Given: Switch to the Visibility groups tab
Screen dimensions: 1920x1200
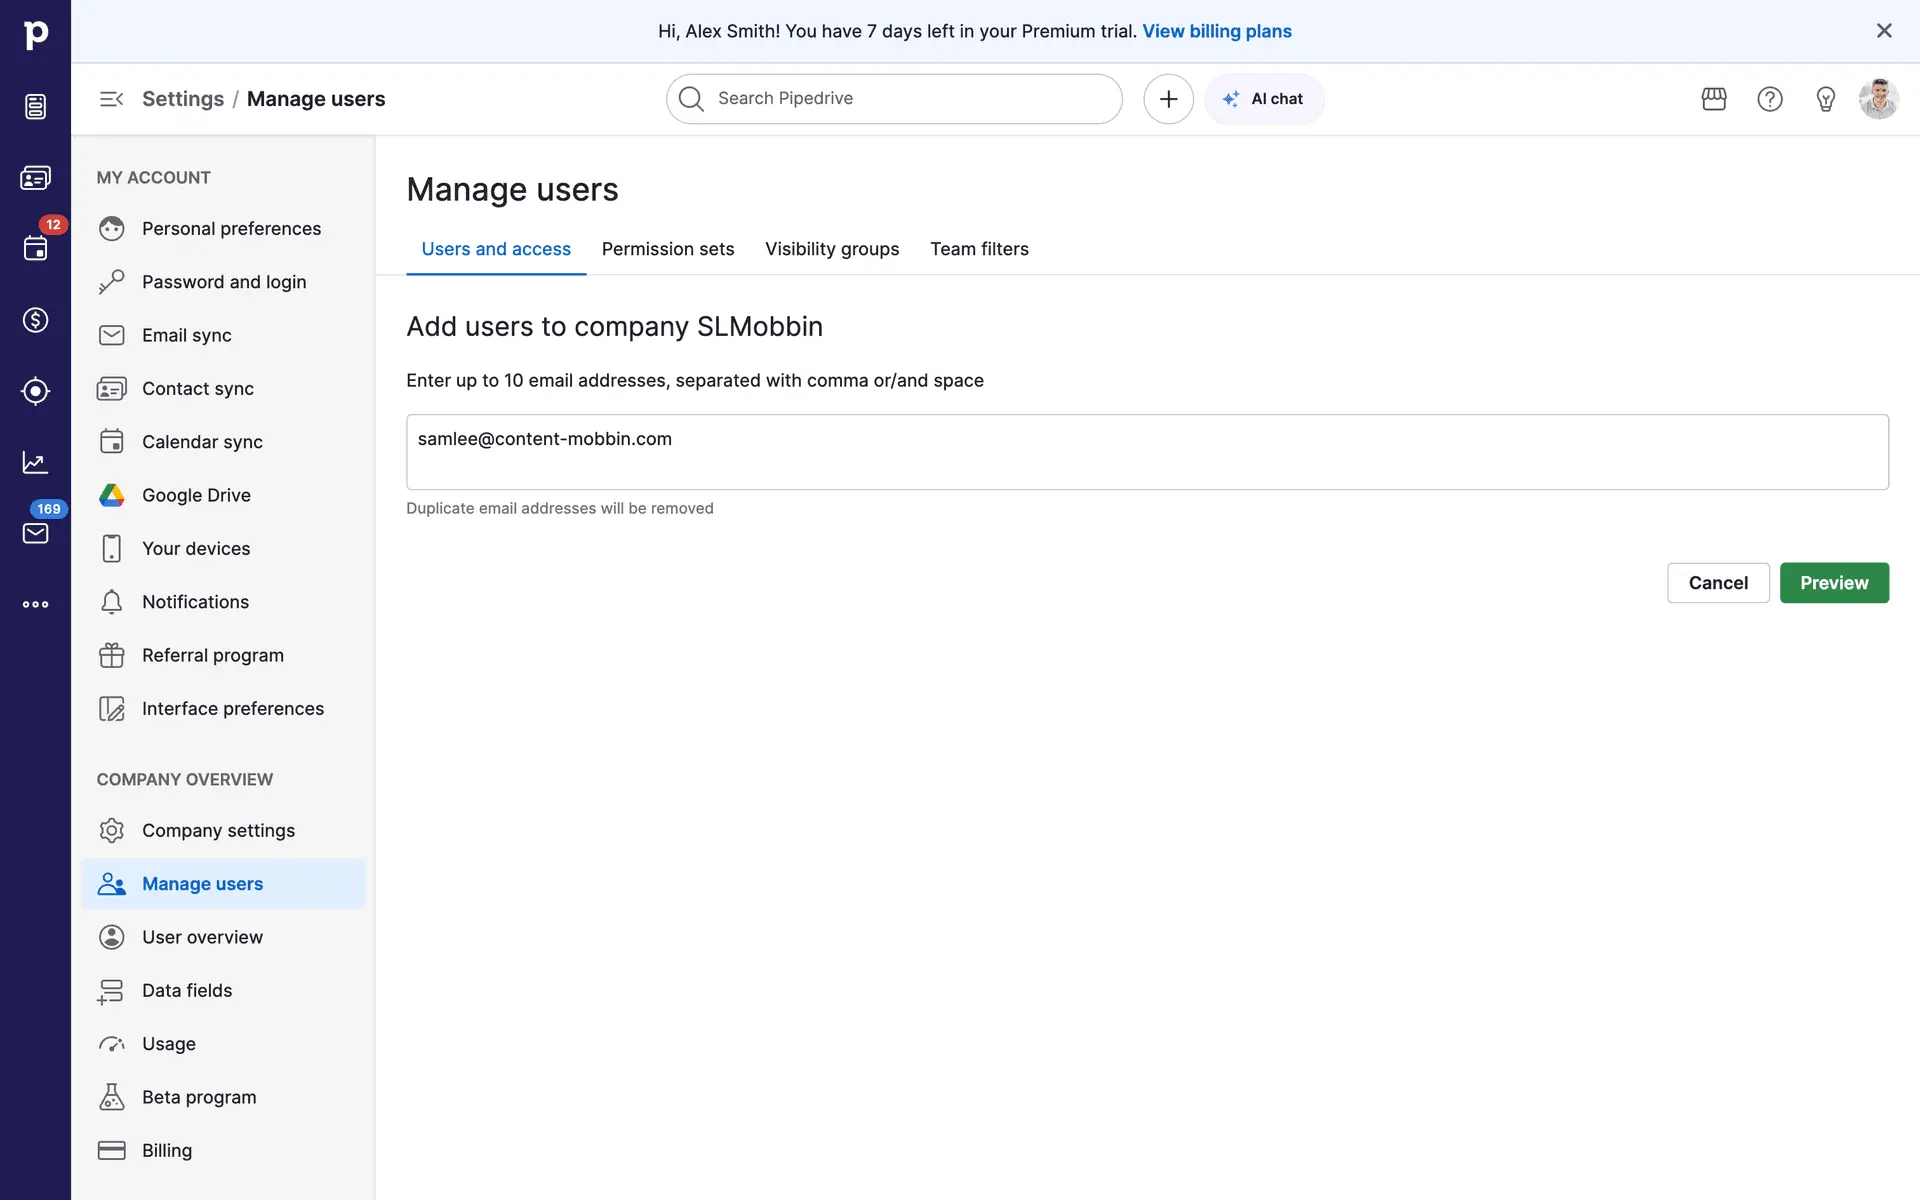Looking at the screenshot, I should pyautogui.click(x=831, y=249).
